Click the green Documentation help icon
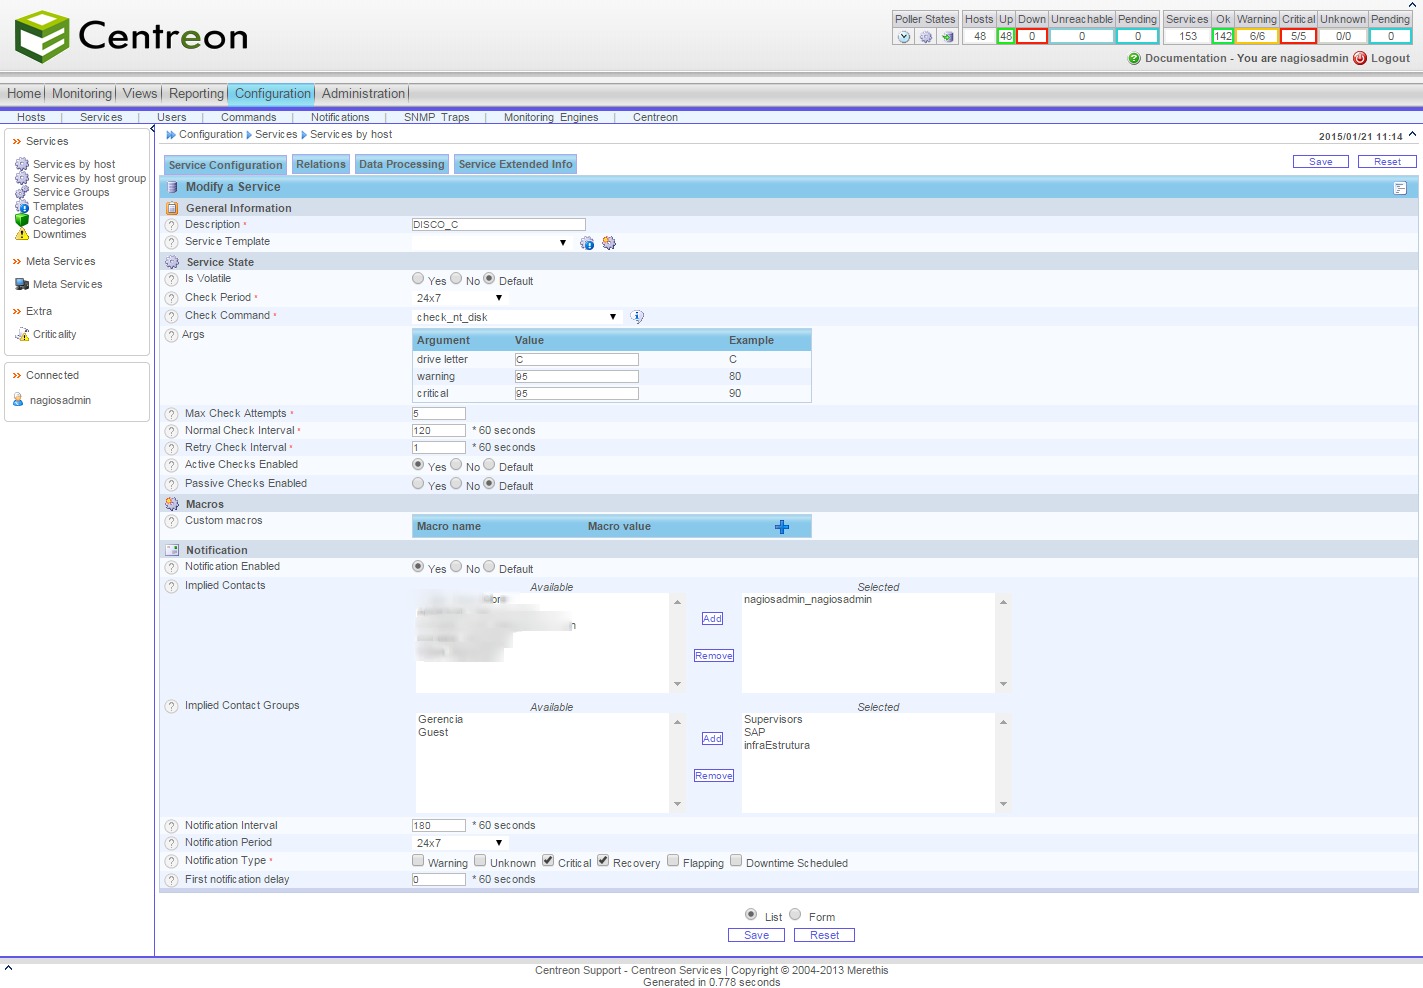Screen dimensions: 1423x988 [1134, 58]
